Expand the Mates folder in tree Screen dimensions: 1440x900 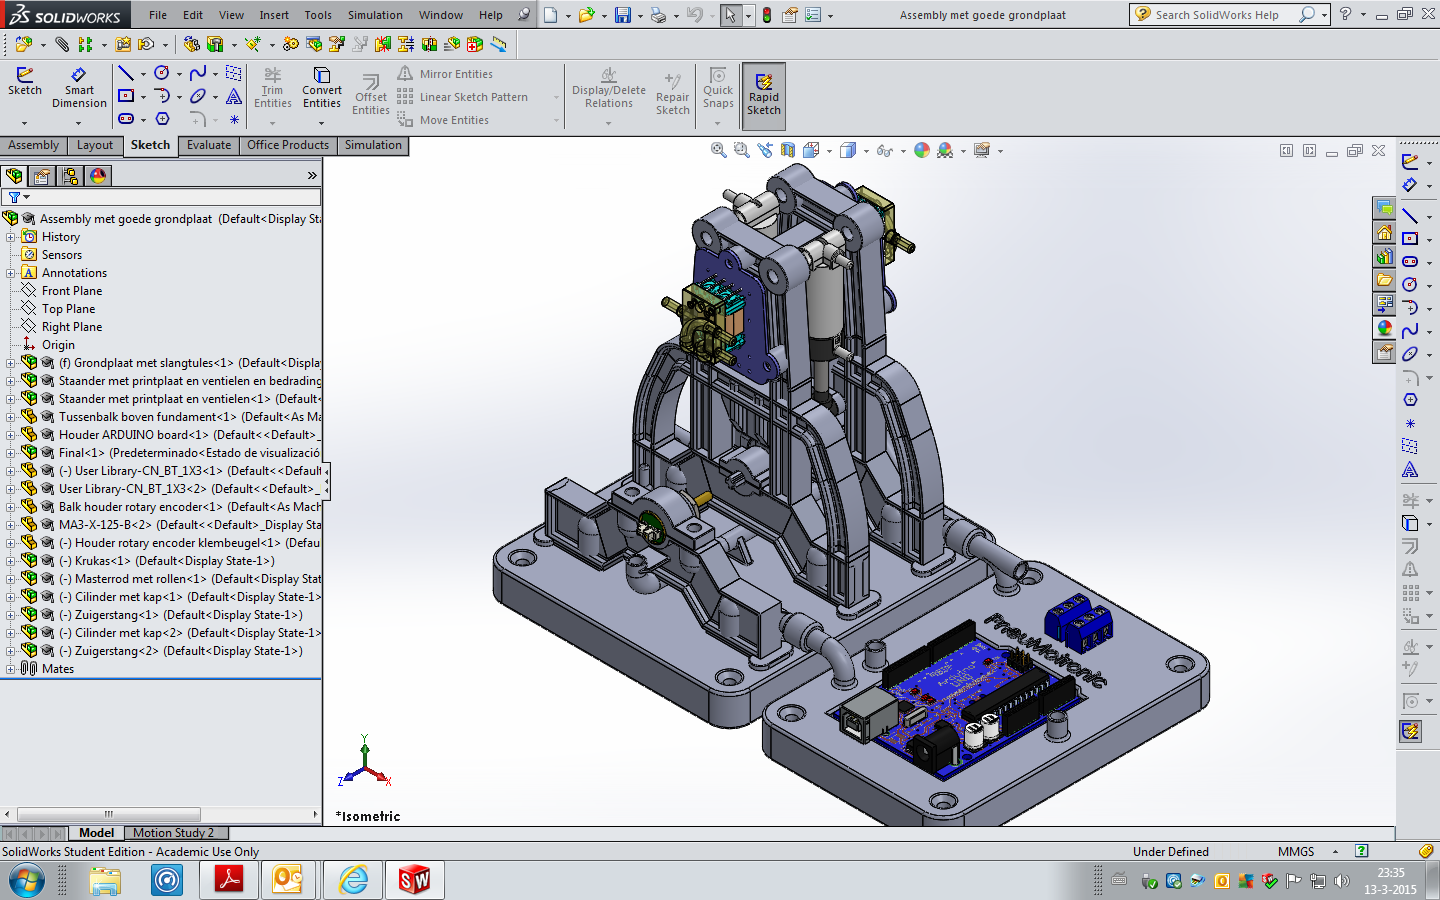click(x=11, y=669)
